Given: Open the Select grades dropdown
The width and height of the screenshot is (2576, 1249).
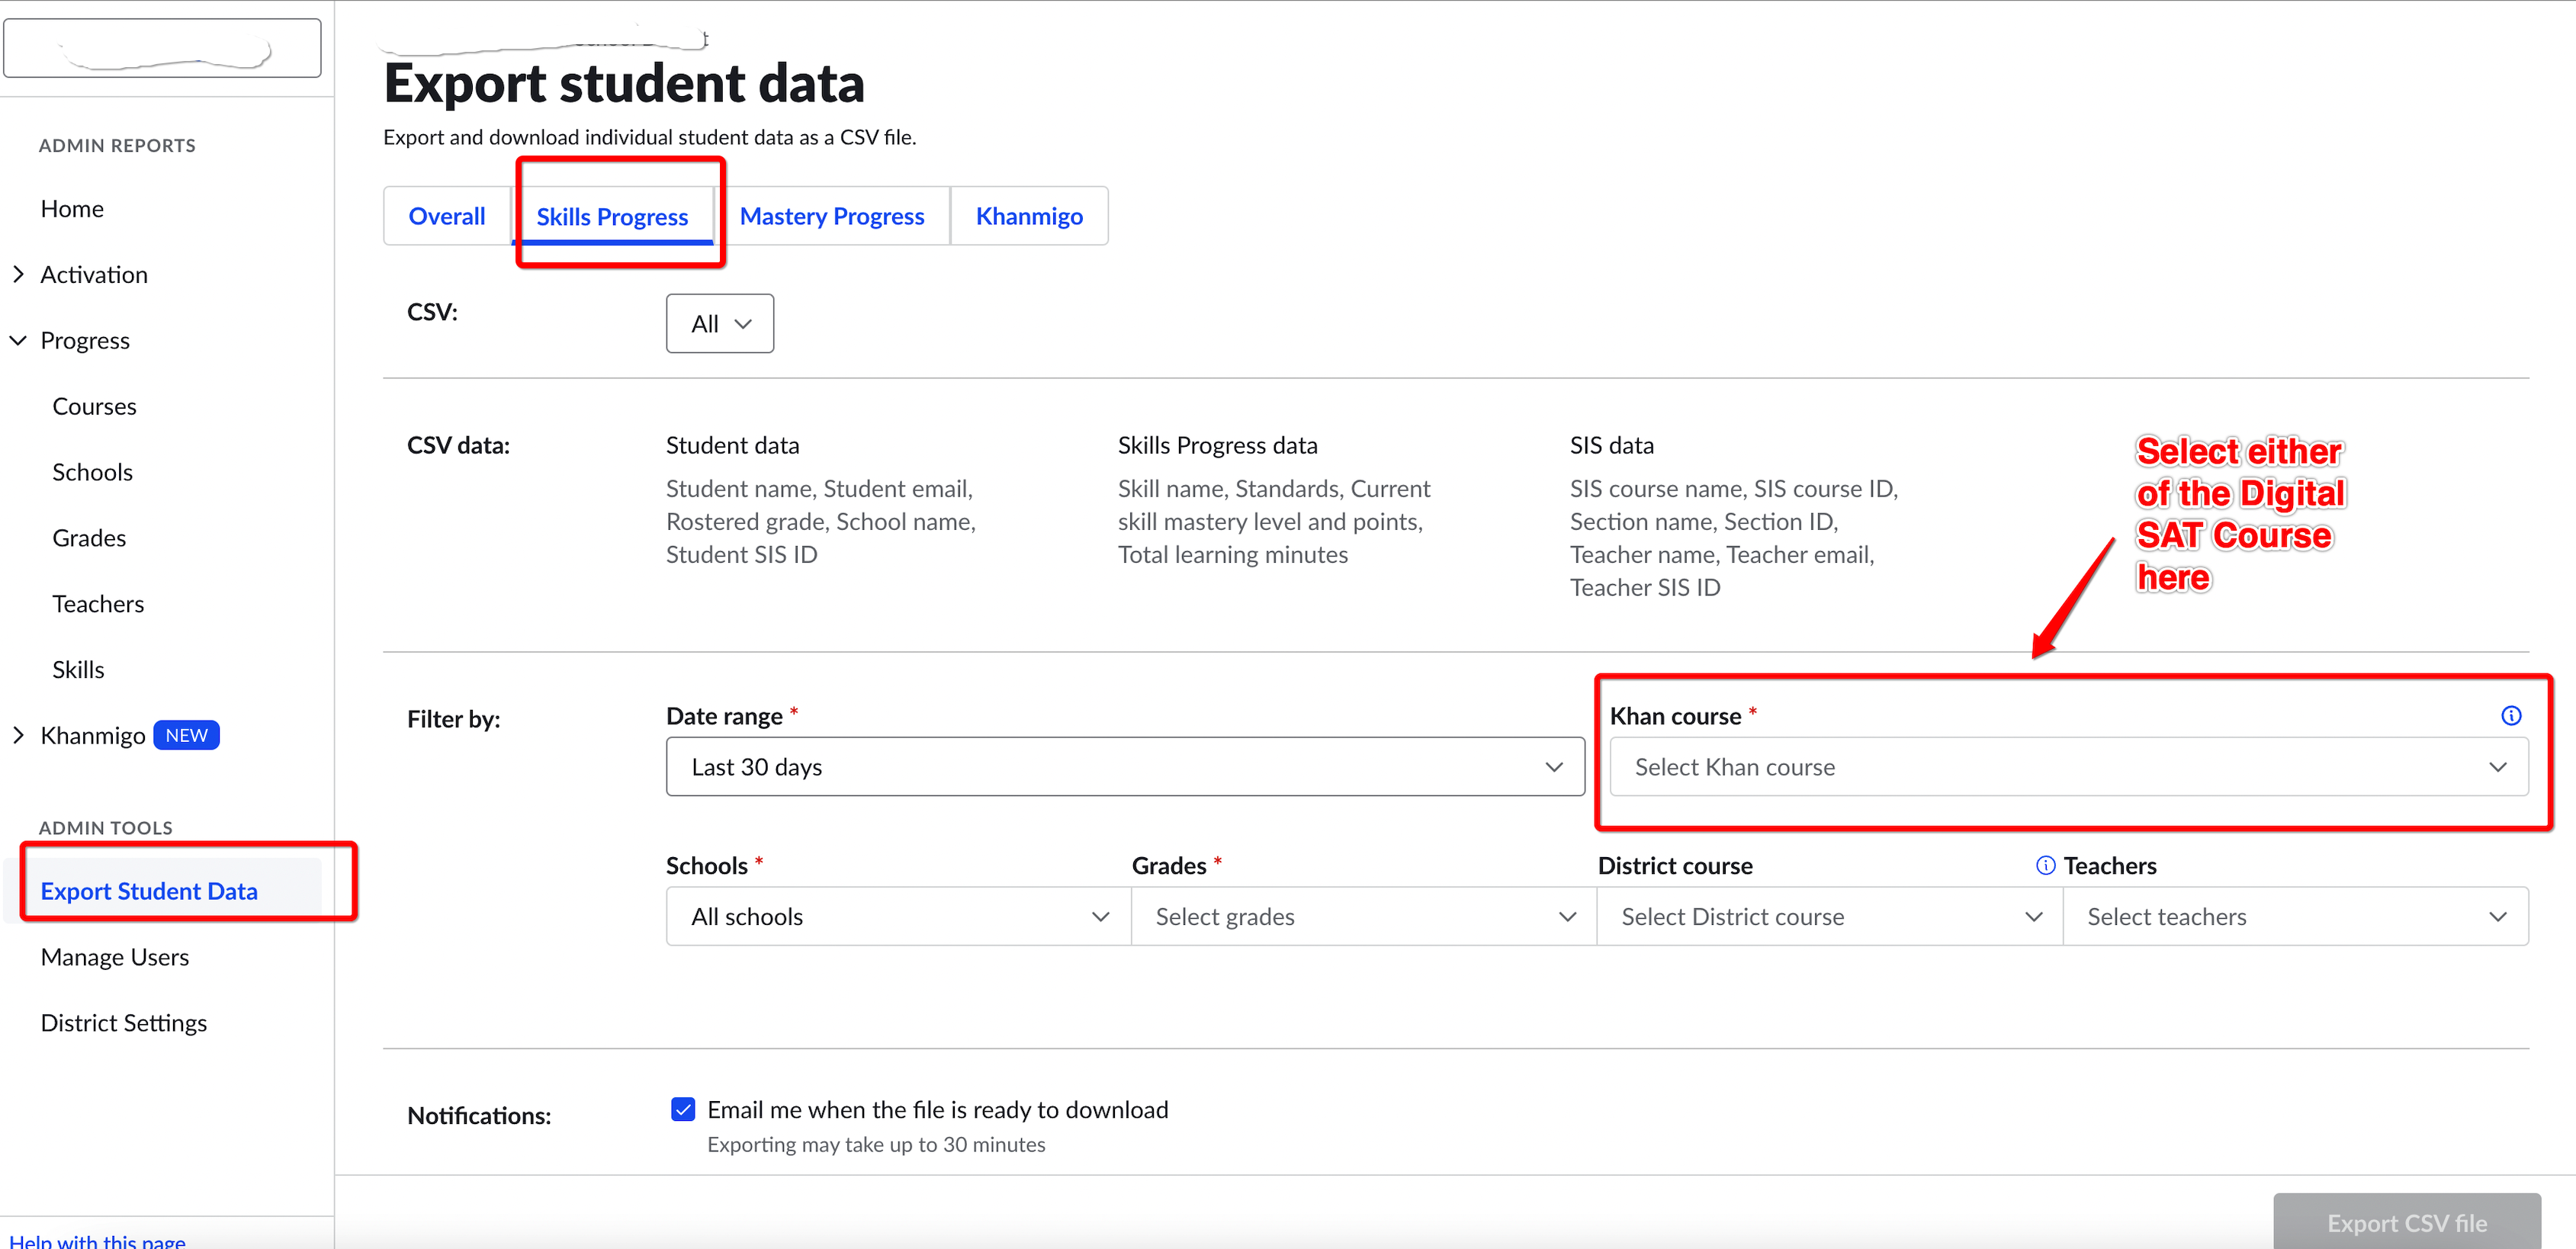Looking at the screenshot, I should point(1364,916).
